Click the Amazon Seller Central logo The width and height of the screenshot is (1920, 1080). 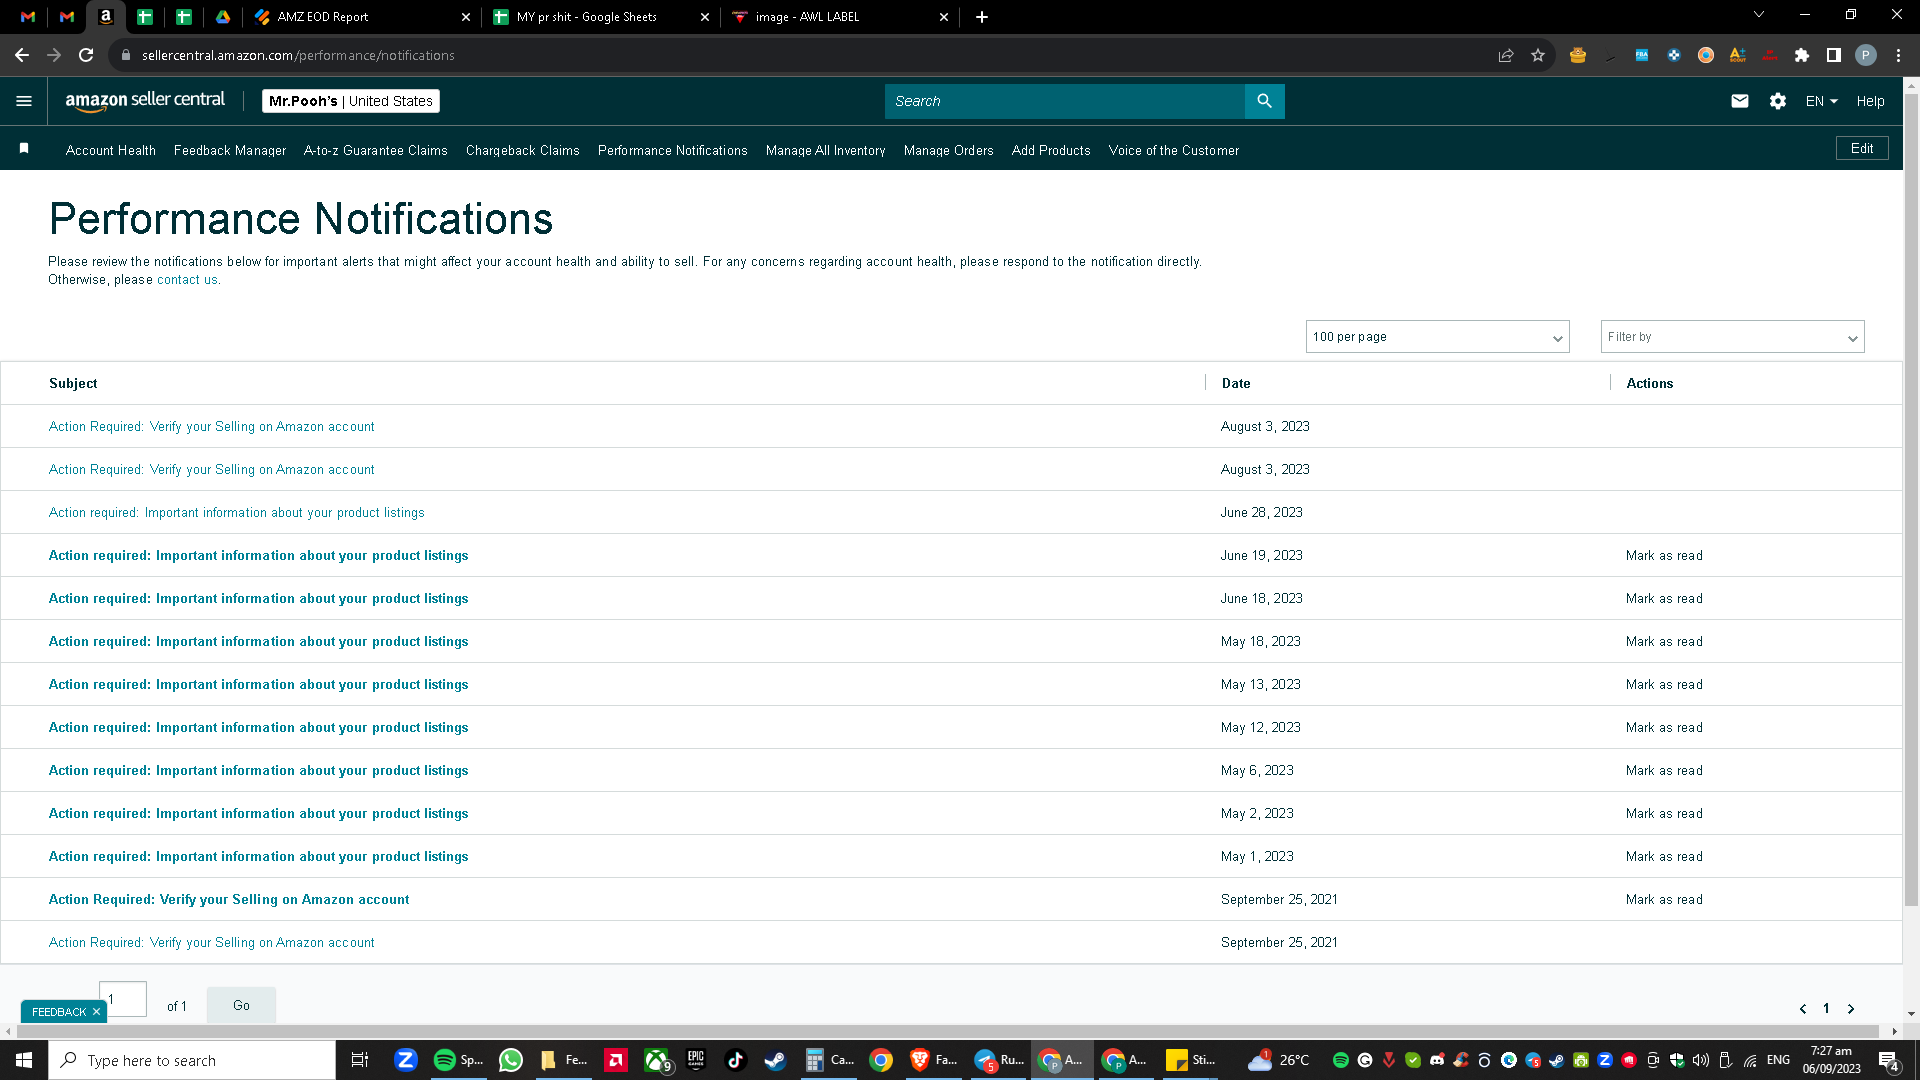point(145,101)
